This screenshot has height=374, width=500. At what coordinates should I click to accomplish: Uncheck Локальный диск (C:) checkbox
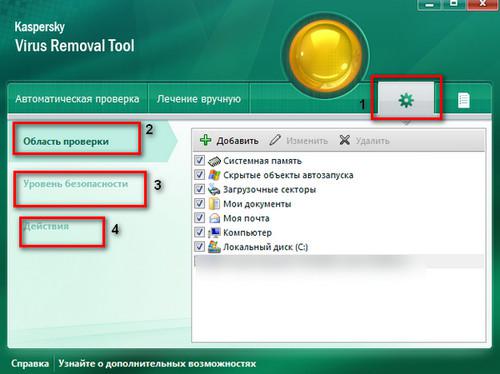point(199,246)
